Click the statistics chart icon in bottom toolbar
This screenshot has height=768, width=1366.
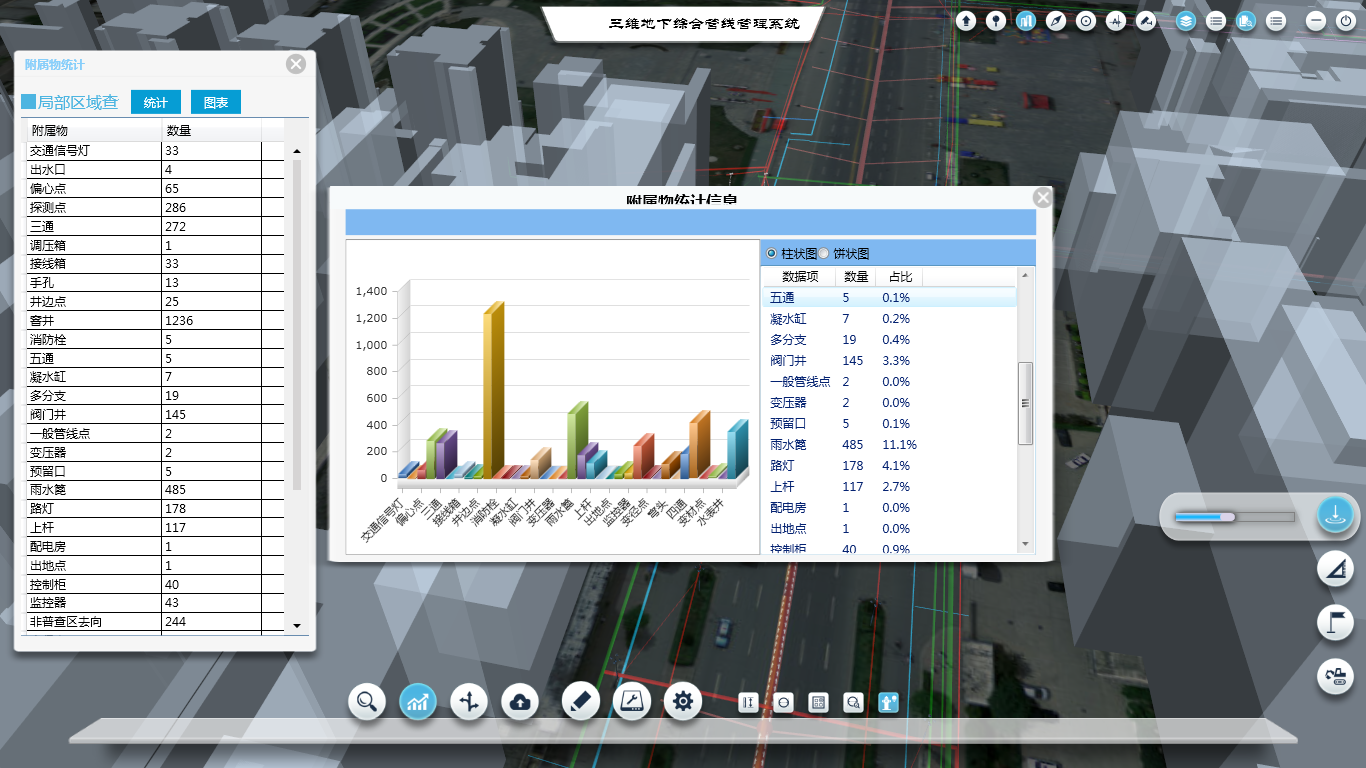tap(418, 702)
